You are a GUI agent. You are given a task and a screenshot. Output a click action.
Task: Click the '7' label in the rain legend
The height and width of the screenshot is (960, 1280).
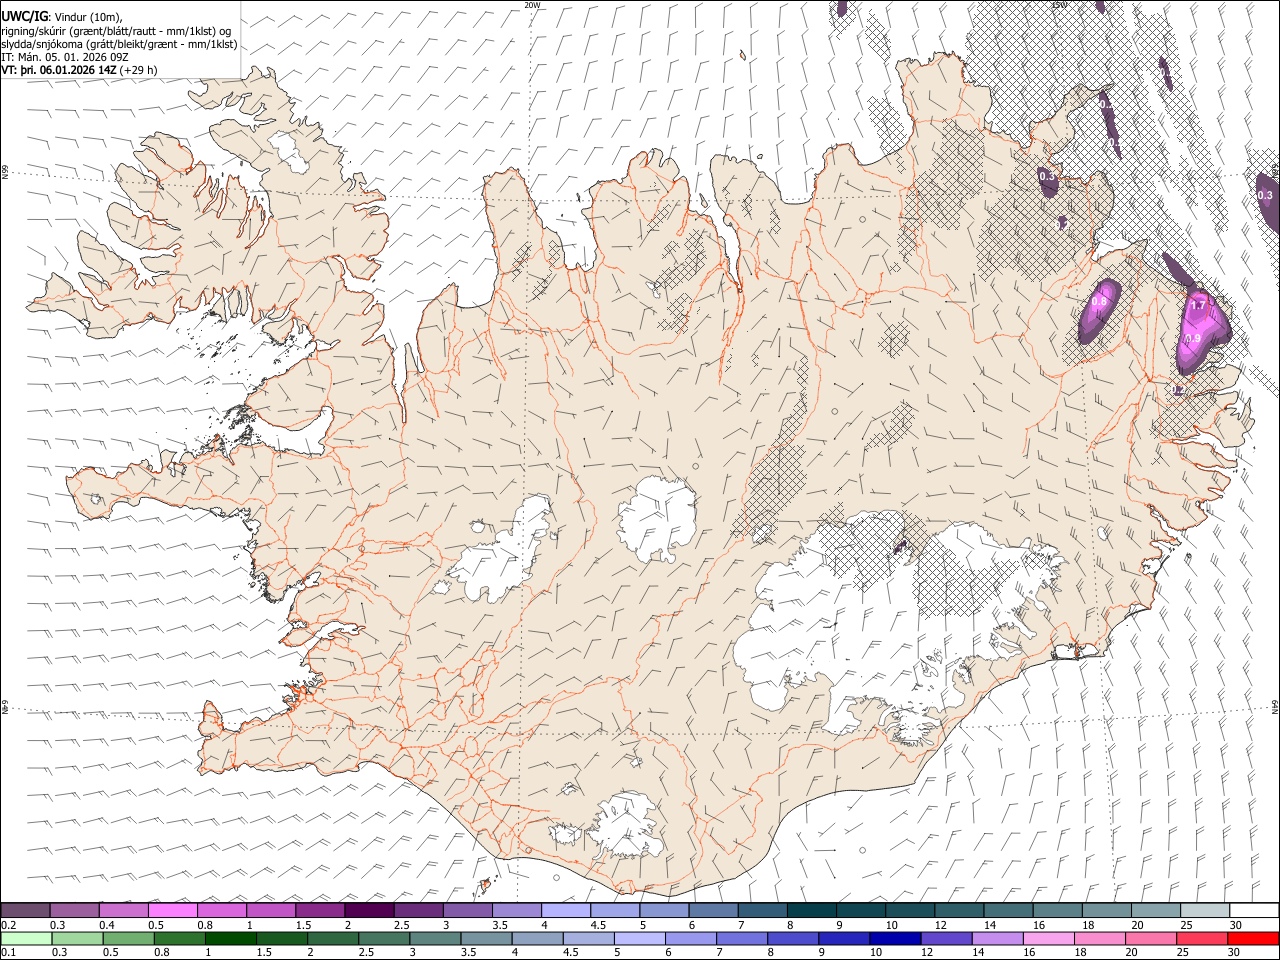pos(720,952)
